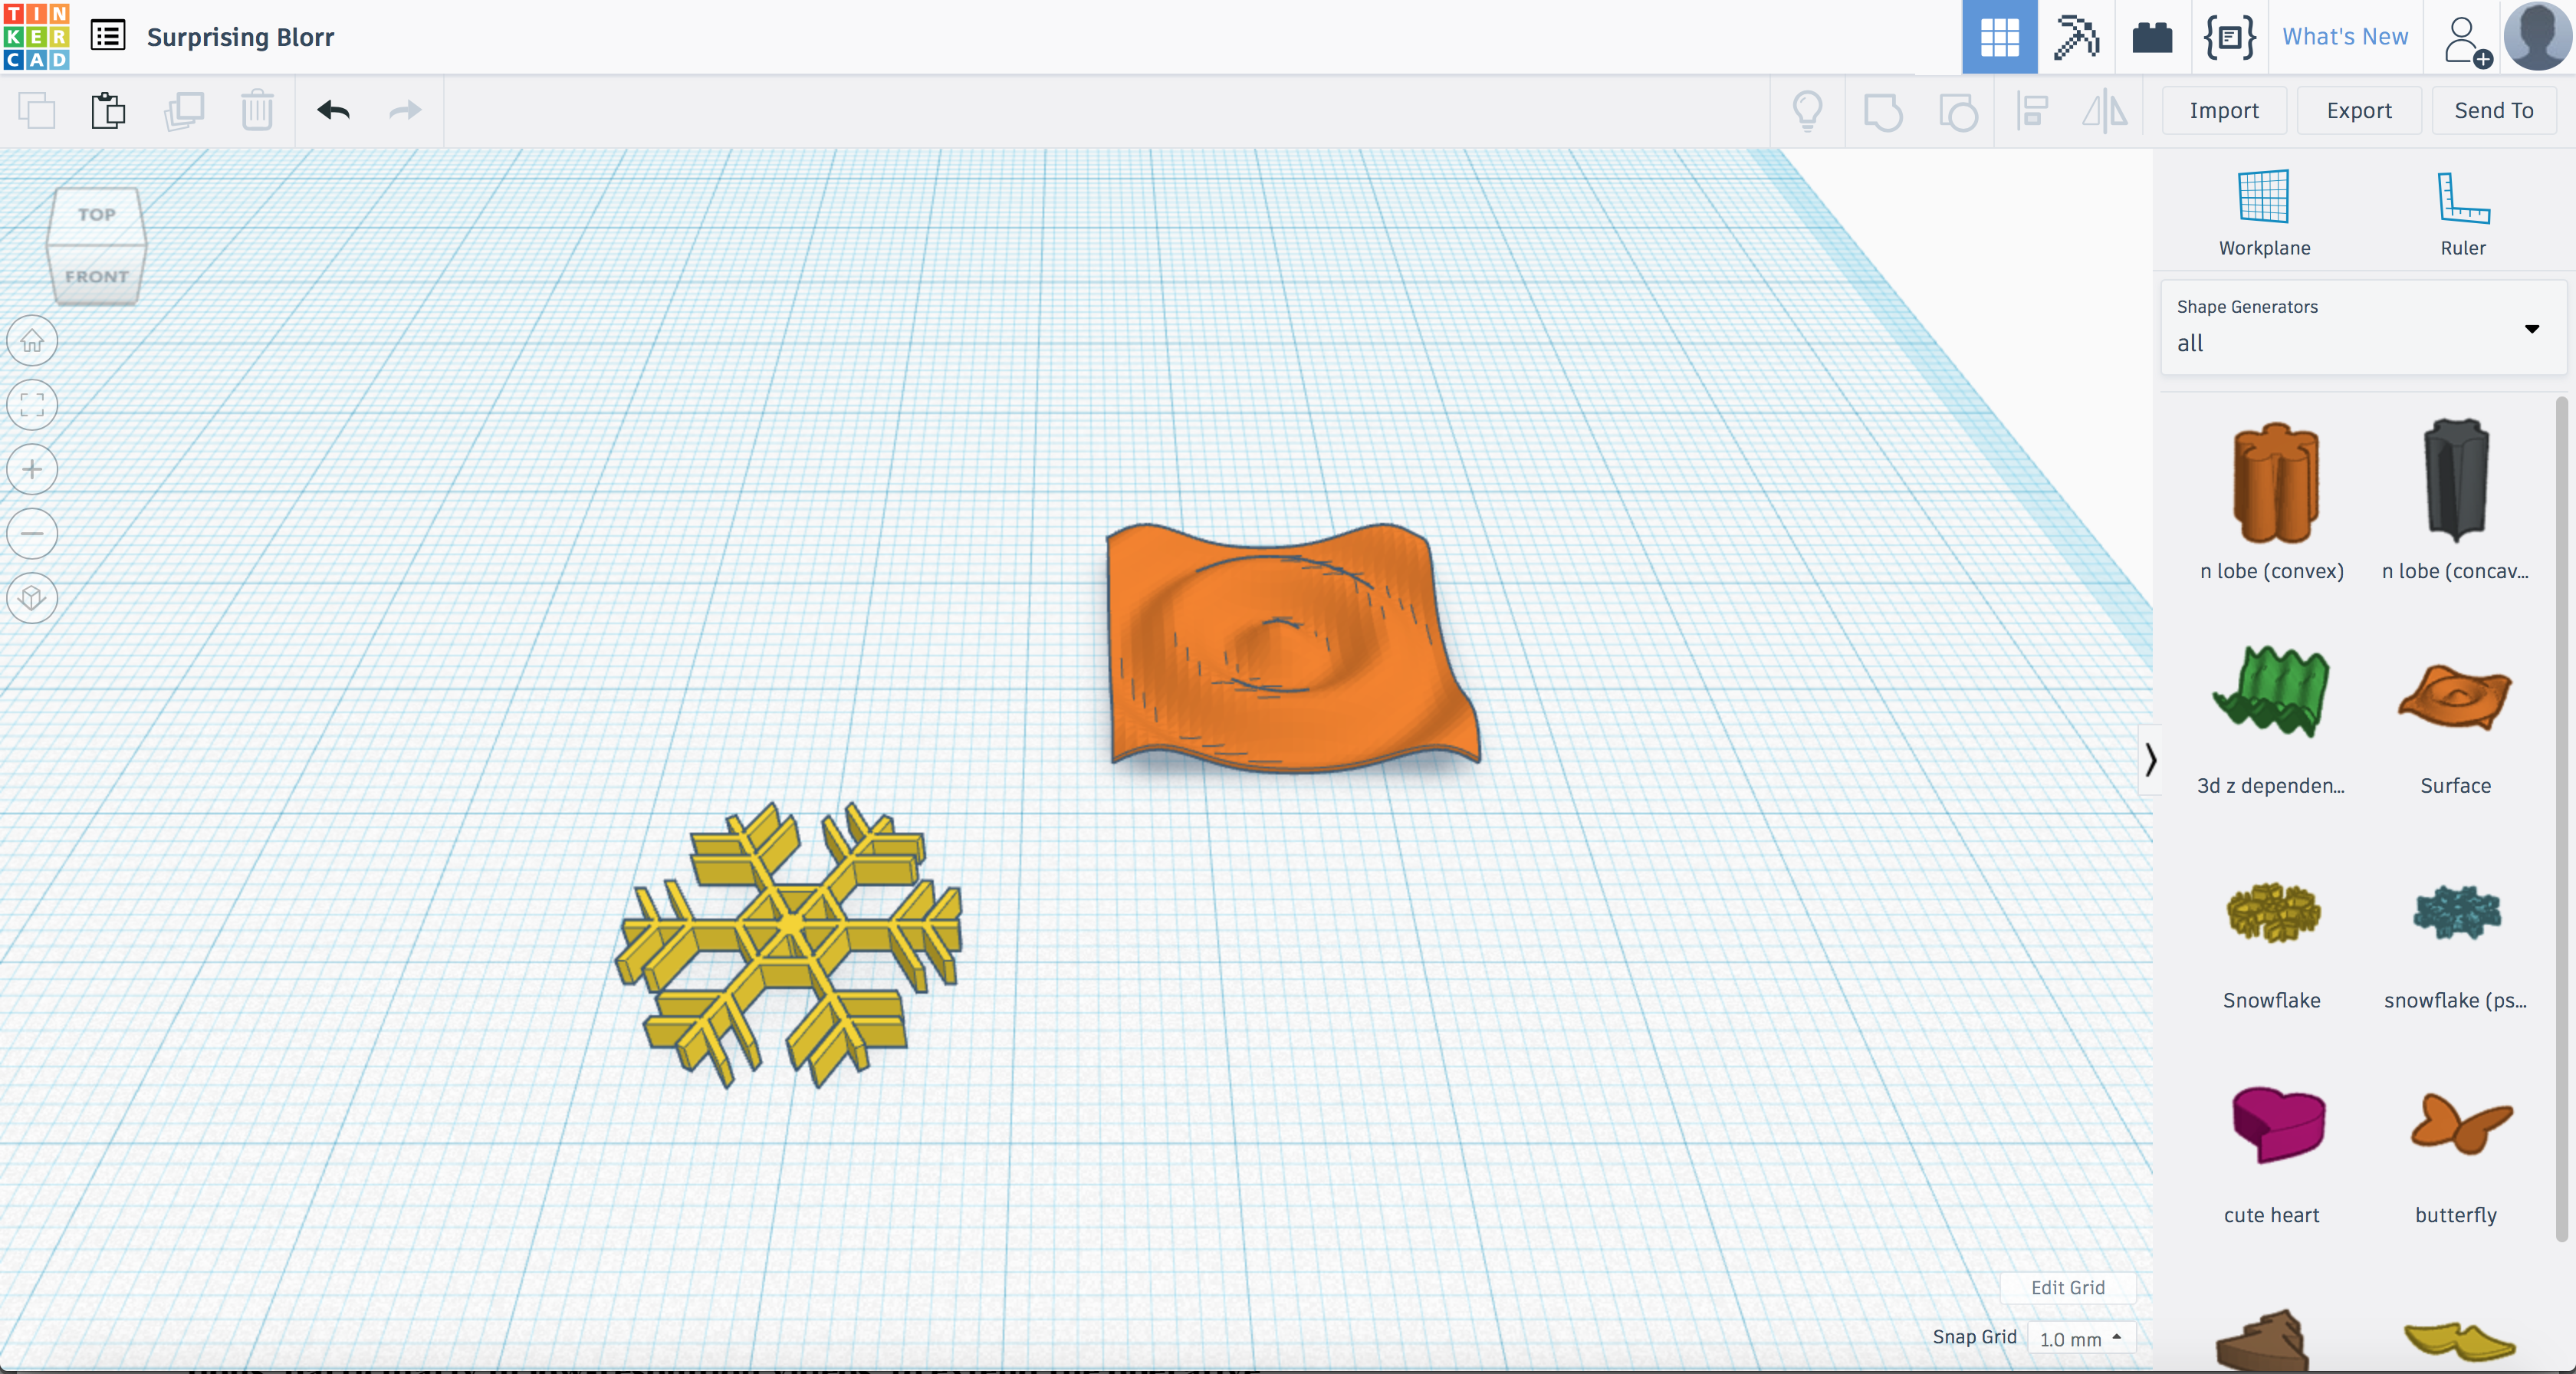Click the paste clipboard icon
2576x1374 pixels.
click(108, 110)
